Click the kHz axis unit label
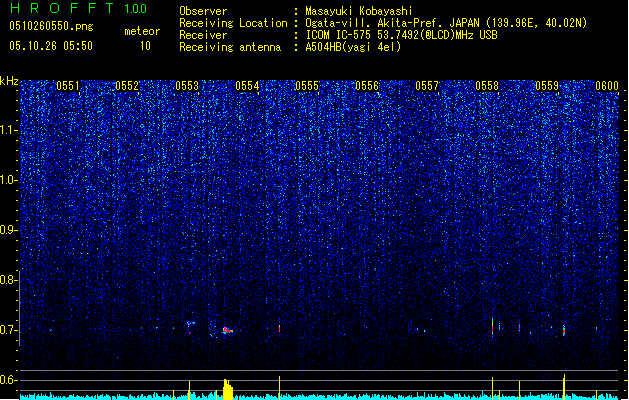This screenshot has width=629, height=400. pos(9,81)
